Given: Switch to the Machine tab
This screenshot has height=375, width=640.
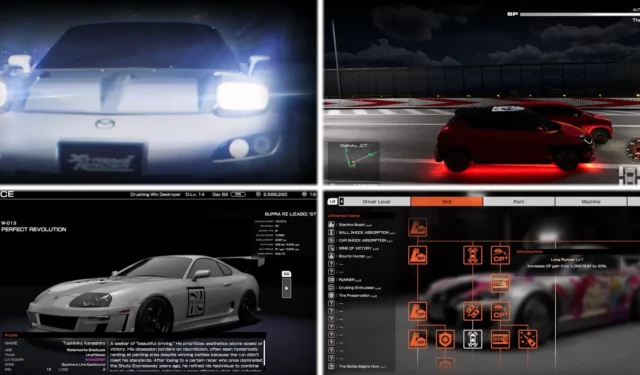Looking at the screenshot, I should click(x=591, y=202).
